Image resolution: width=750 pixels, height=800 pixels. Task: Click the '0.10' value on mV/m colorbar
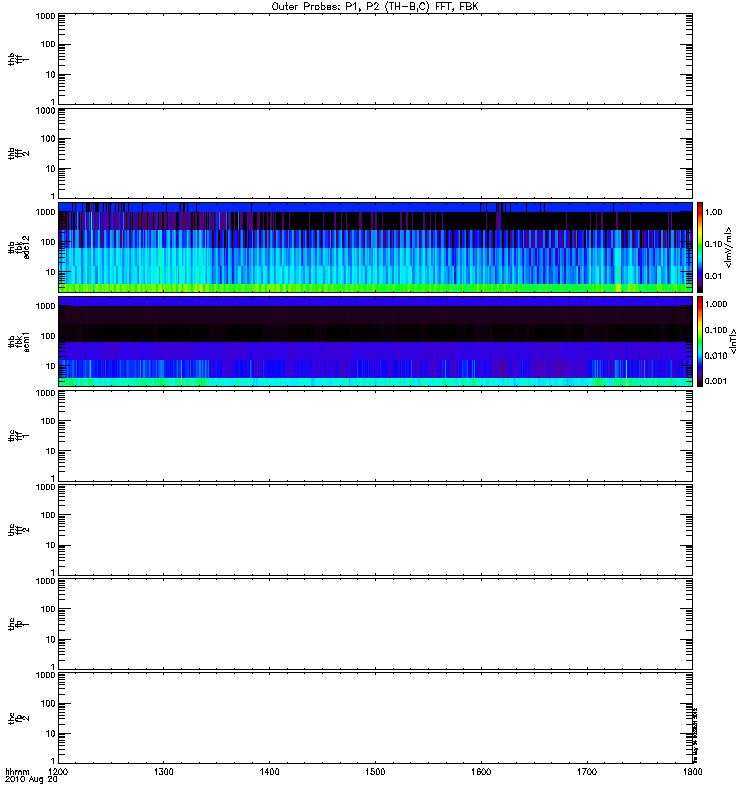(x=713, y=244)
